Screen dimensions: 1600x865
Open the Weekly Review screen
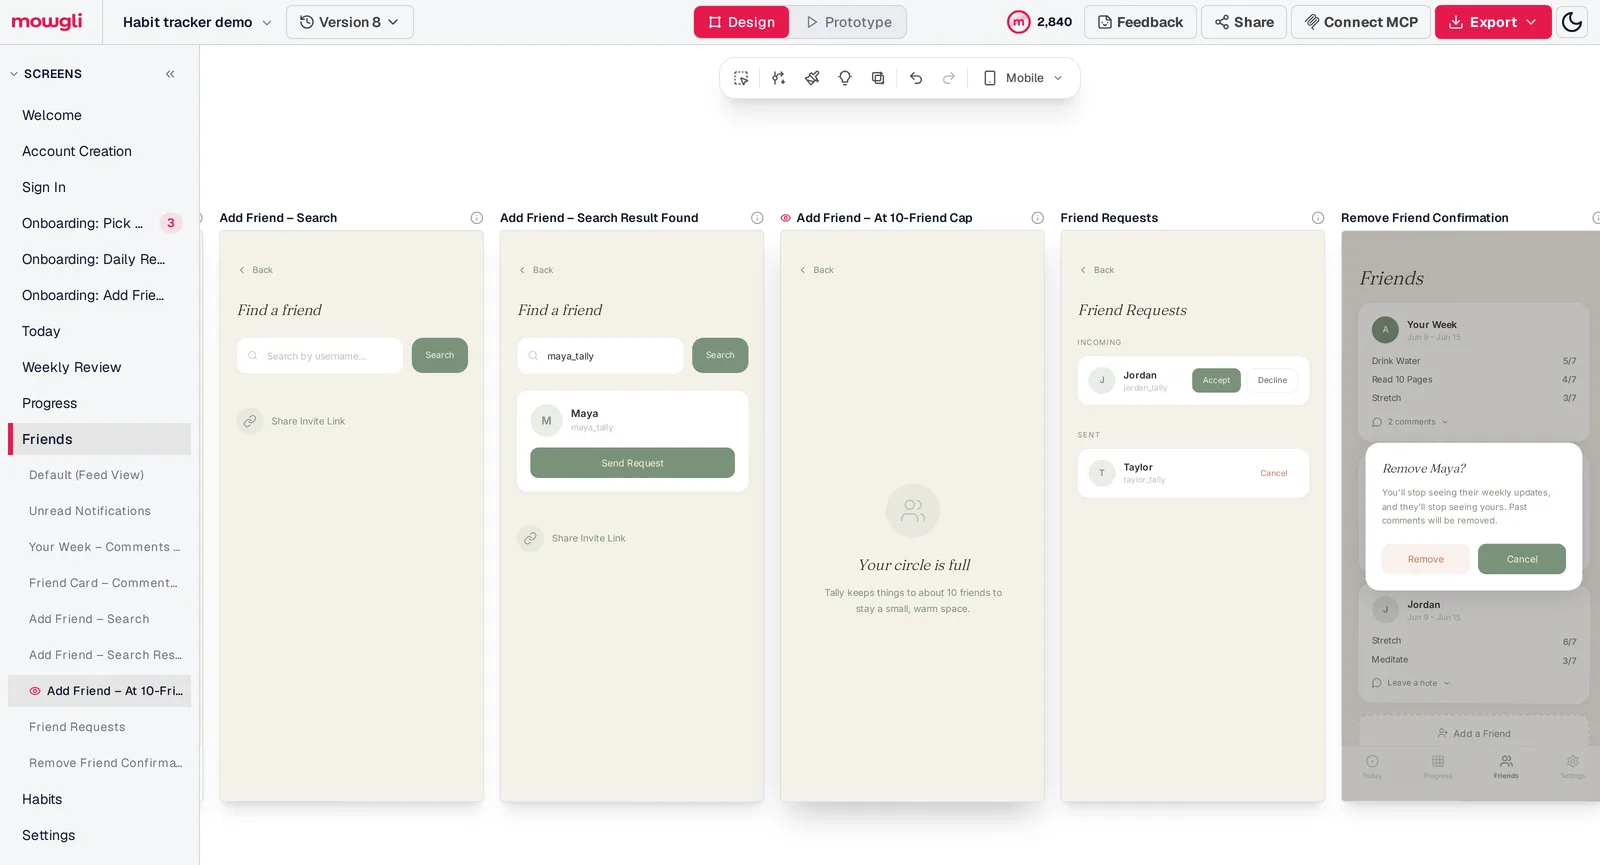[100, 367]
